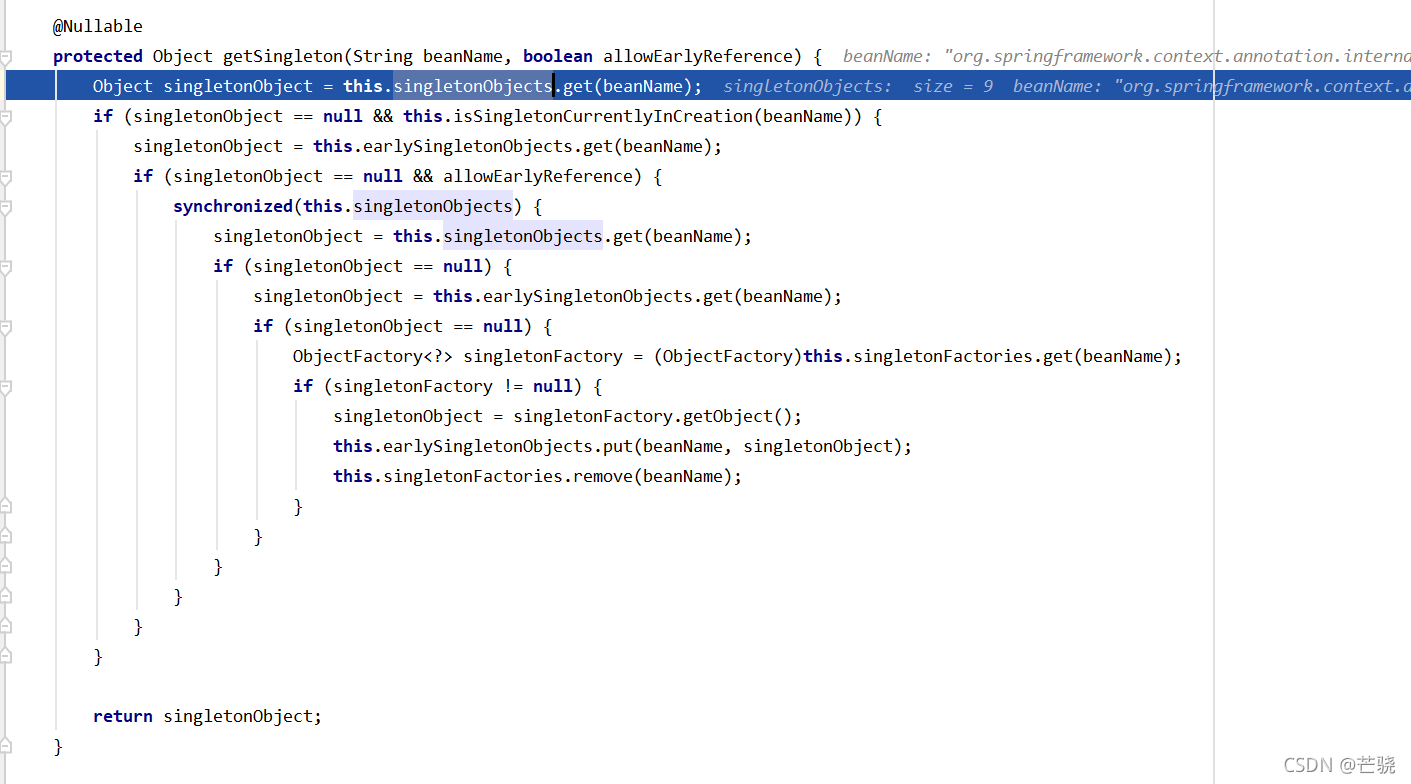
Task: Click fold-end marker at method's final brace
Action: [5, 747]
